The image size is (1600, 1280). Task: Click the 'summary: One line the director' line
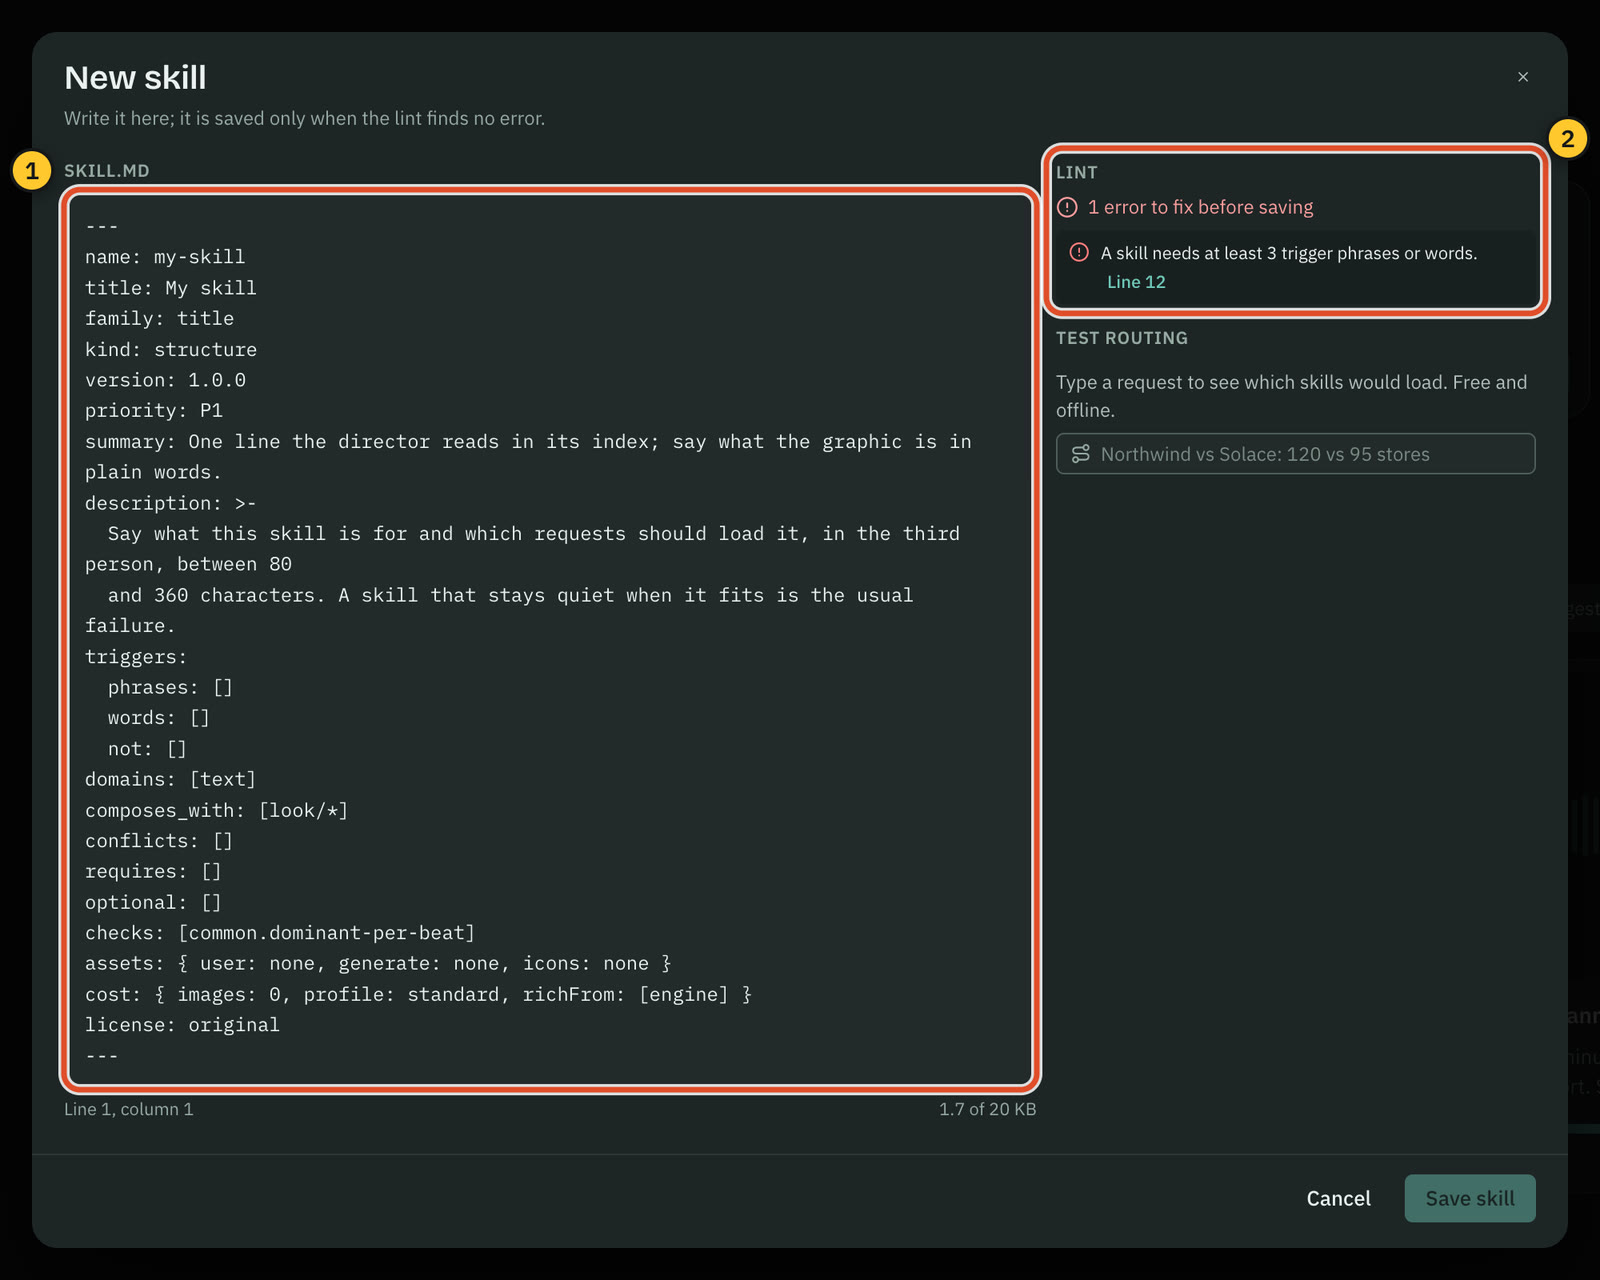pyautogui.click(x=528, y=457)
